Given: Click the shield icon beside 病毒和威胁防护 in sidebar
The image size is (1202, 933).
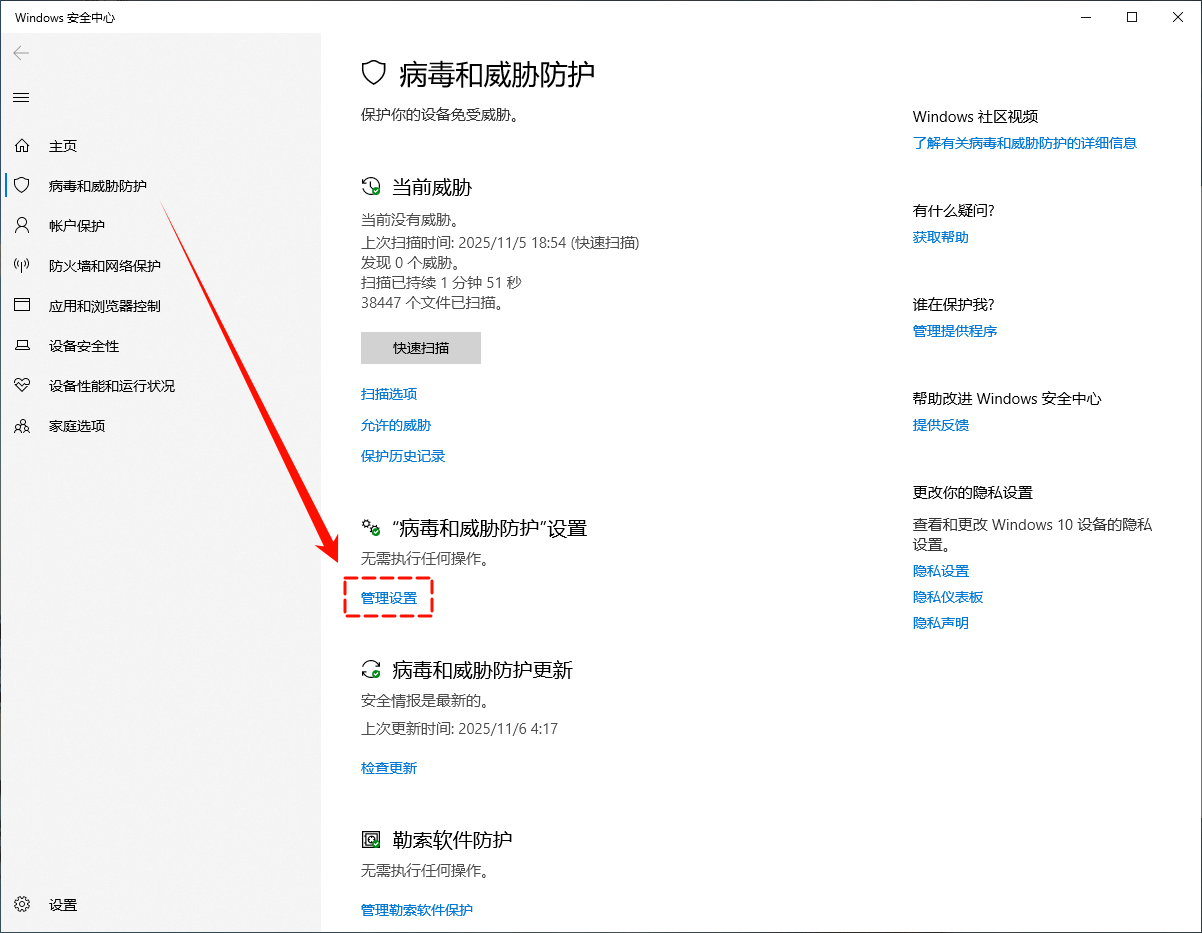Looking at the screenshot, I should (x=21, y=186).
